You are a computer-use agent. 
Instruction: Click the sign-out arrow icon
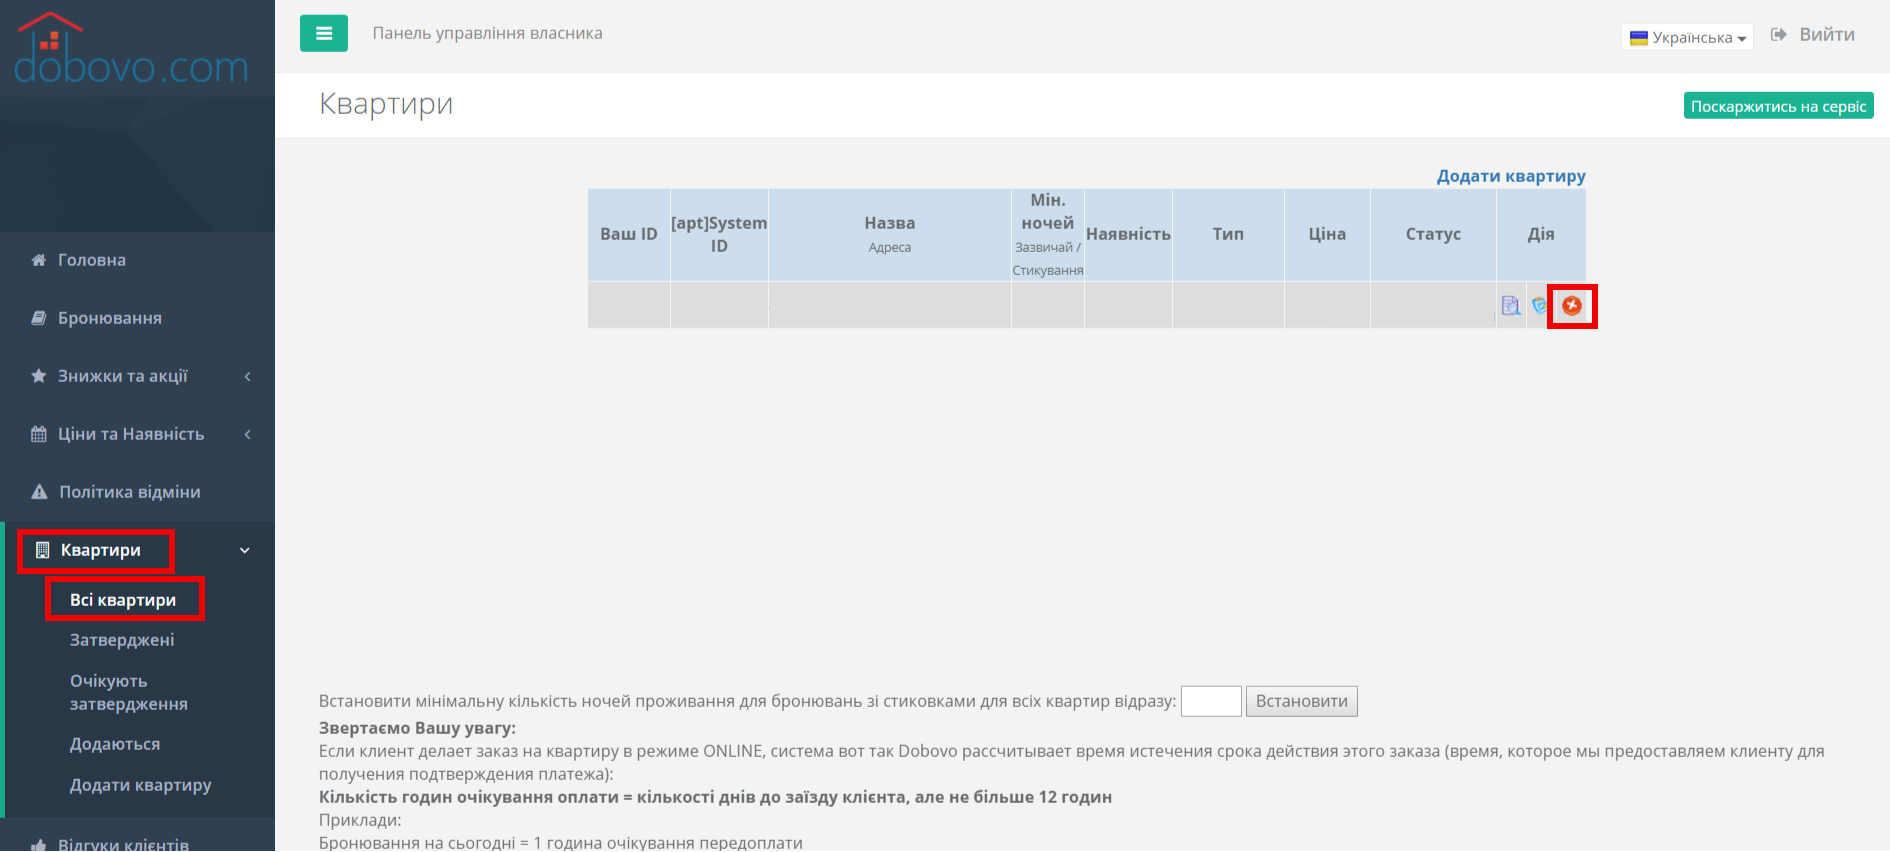(1779, 35)
